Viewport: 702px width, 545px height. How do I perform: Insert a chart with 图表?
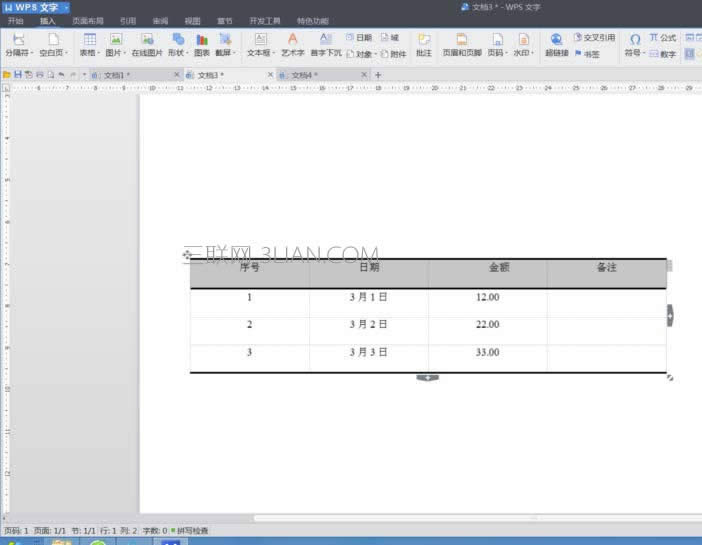coord(202,45)
